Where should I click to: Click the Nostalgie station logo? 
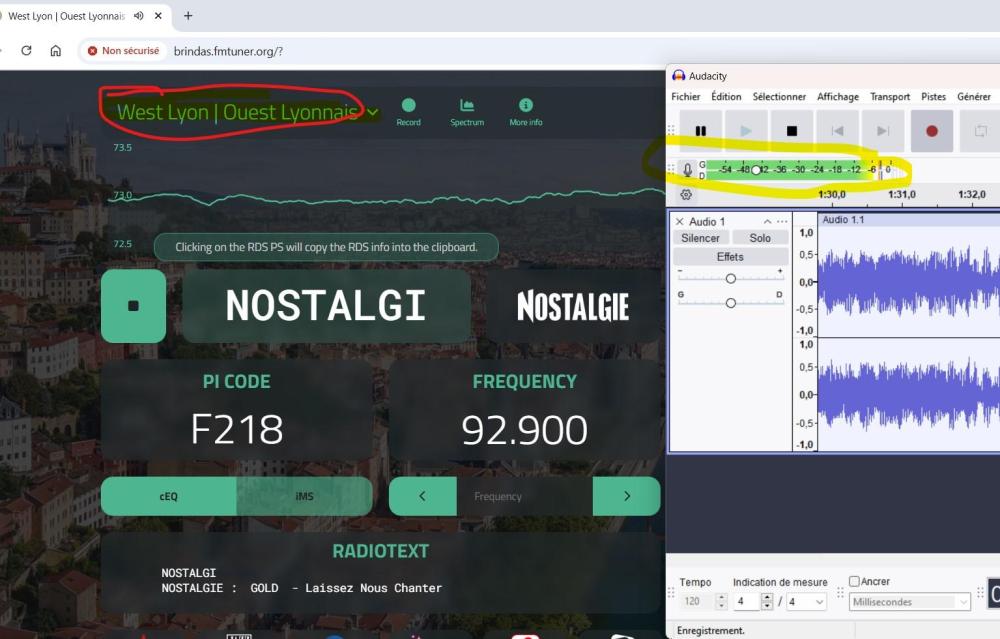click(573, 306)
